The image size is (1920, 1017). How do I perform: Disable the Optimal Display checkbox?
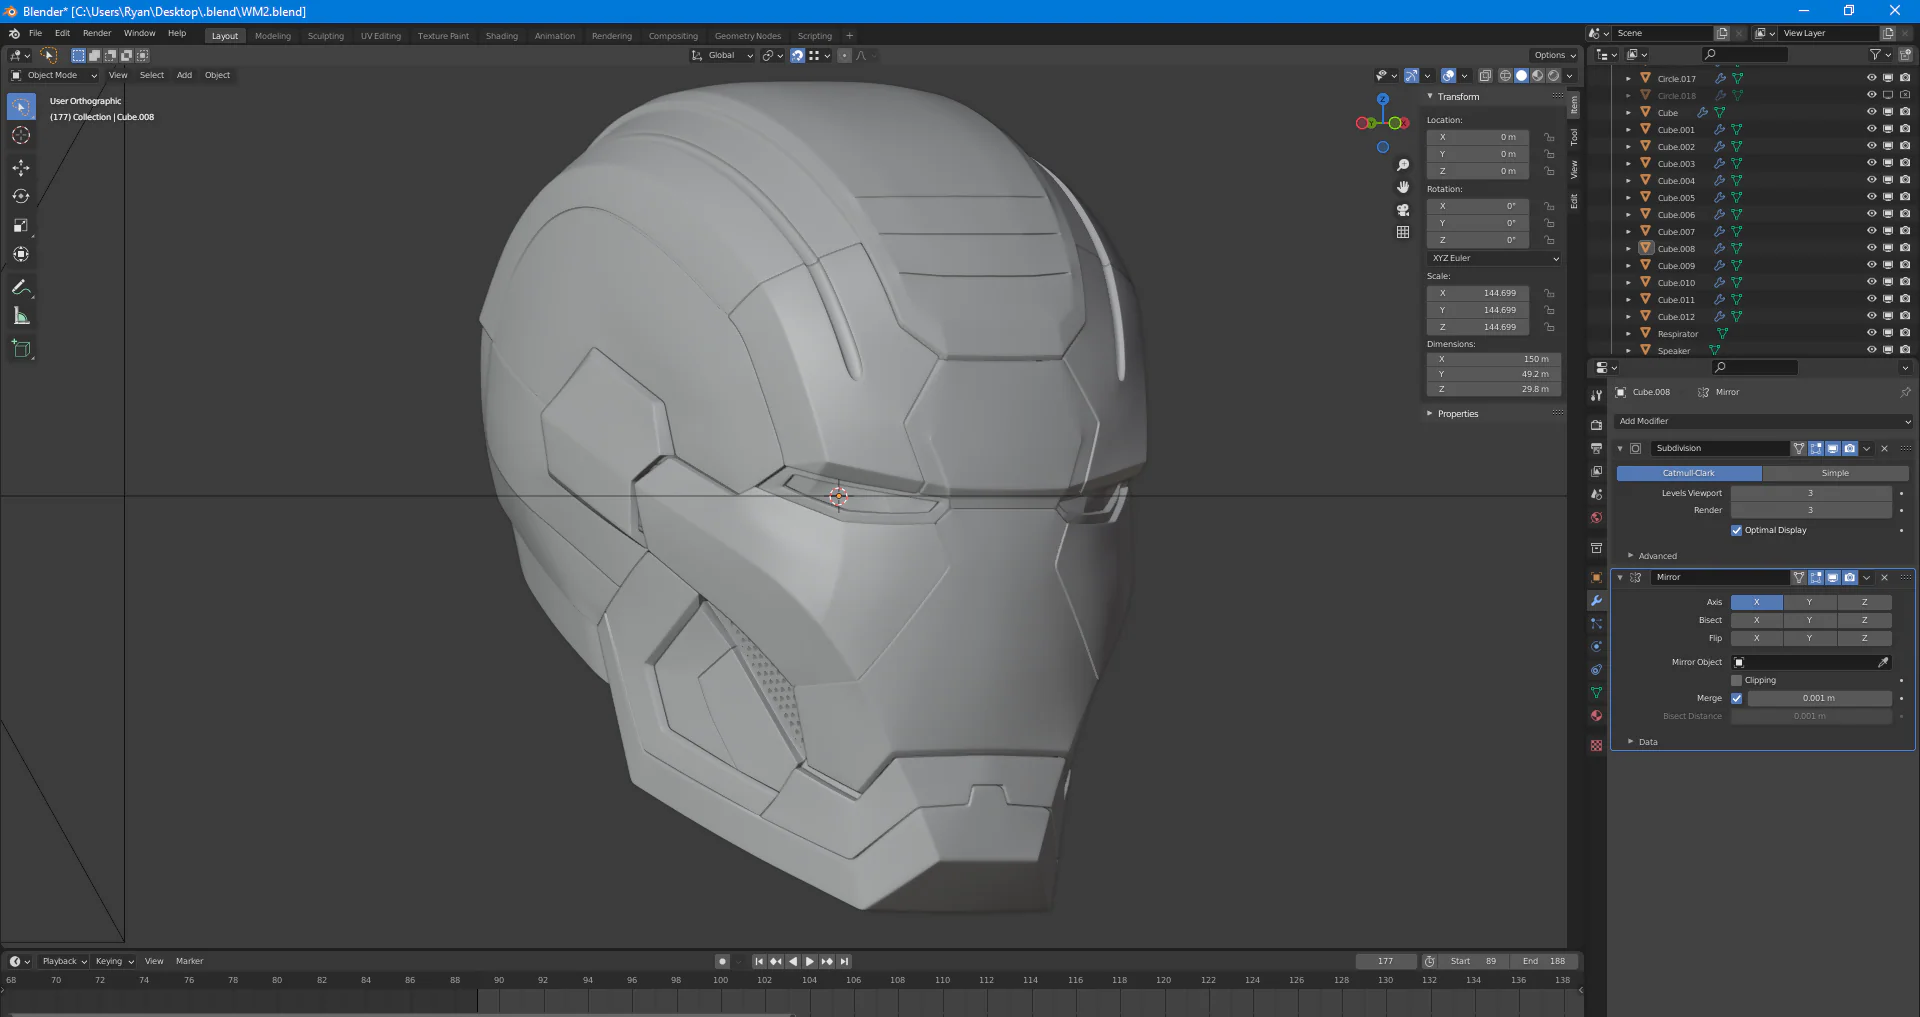point(1736,530)
